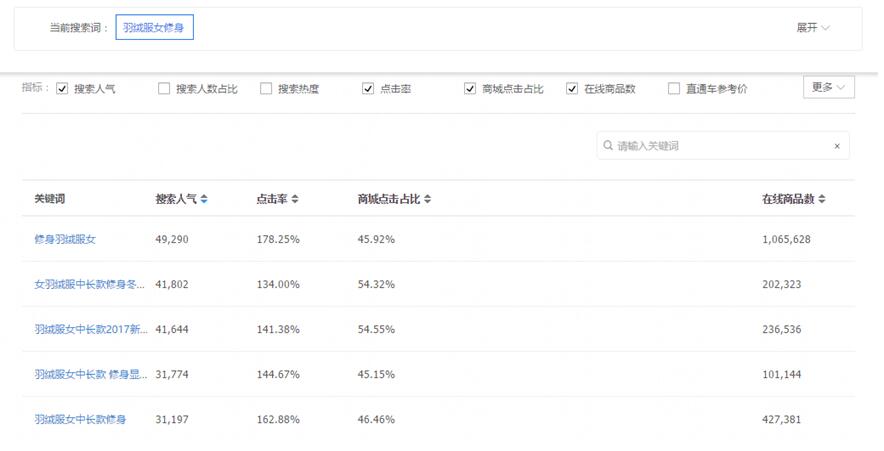This screenshot has width=884, height=451.
Task: Click the current search term tag 羽绒服女修身
Action: [x=154, y=28]
